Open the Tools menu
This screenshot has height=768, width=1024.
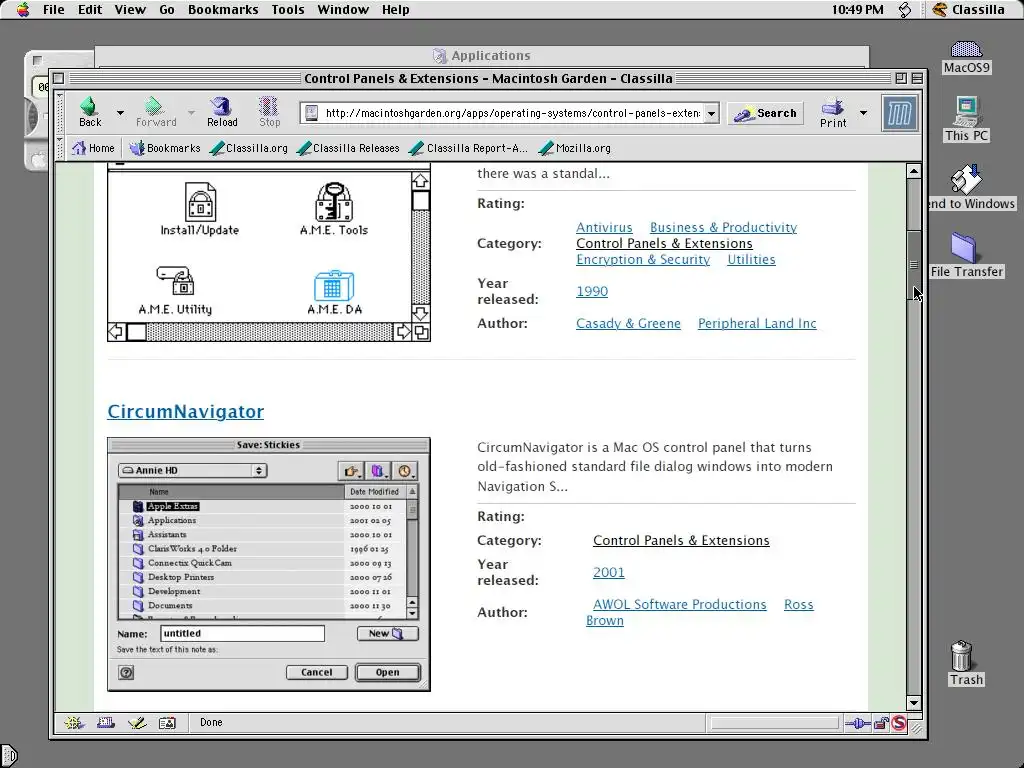(x=288, y=9)
